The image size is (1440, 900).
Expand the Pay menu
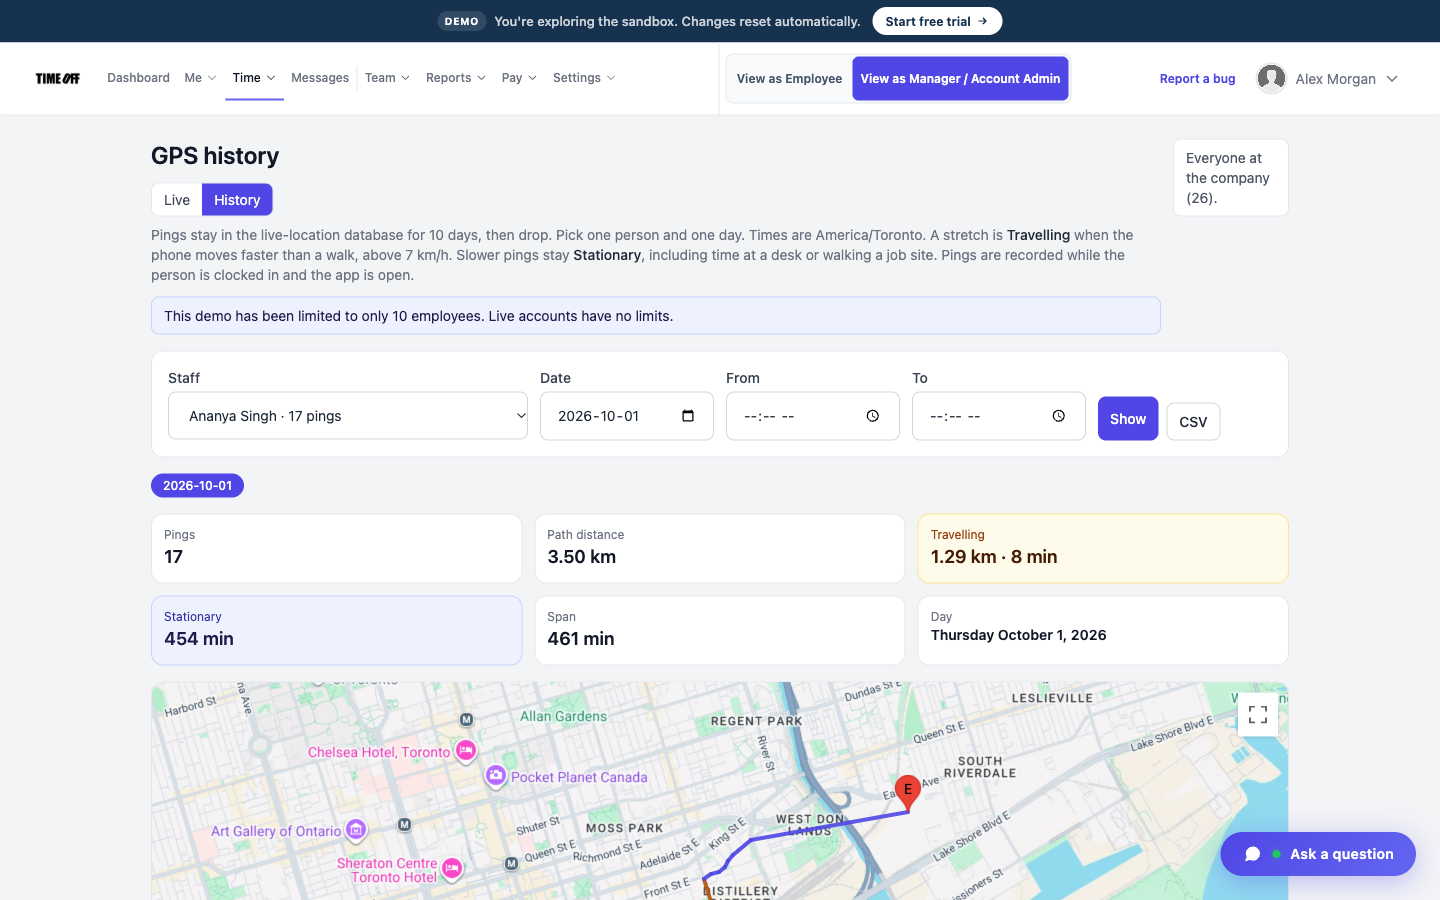click(519, 78)
